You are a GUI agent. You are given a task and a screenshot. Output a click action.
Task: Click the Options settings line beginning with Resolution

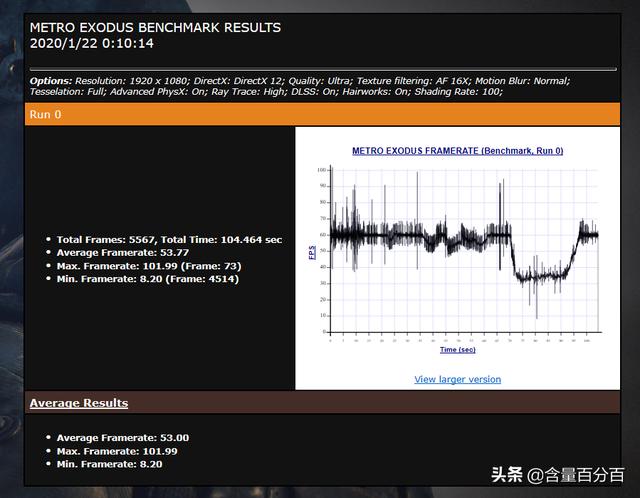(x=300, y=81)
